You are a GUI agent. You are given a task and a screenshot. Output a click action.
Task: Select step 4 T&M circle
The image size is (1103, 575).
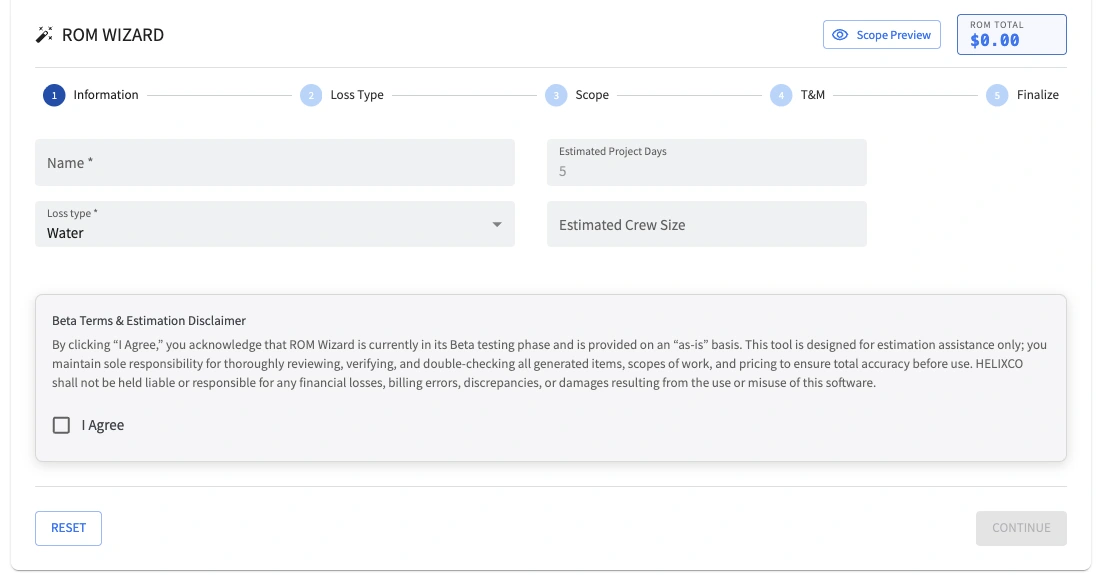(x=781, y=95)
